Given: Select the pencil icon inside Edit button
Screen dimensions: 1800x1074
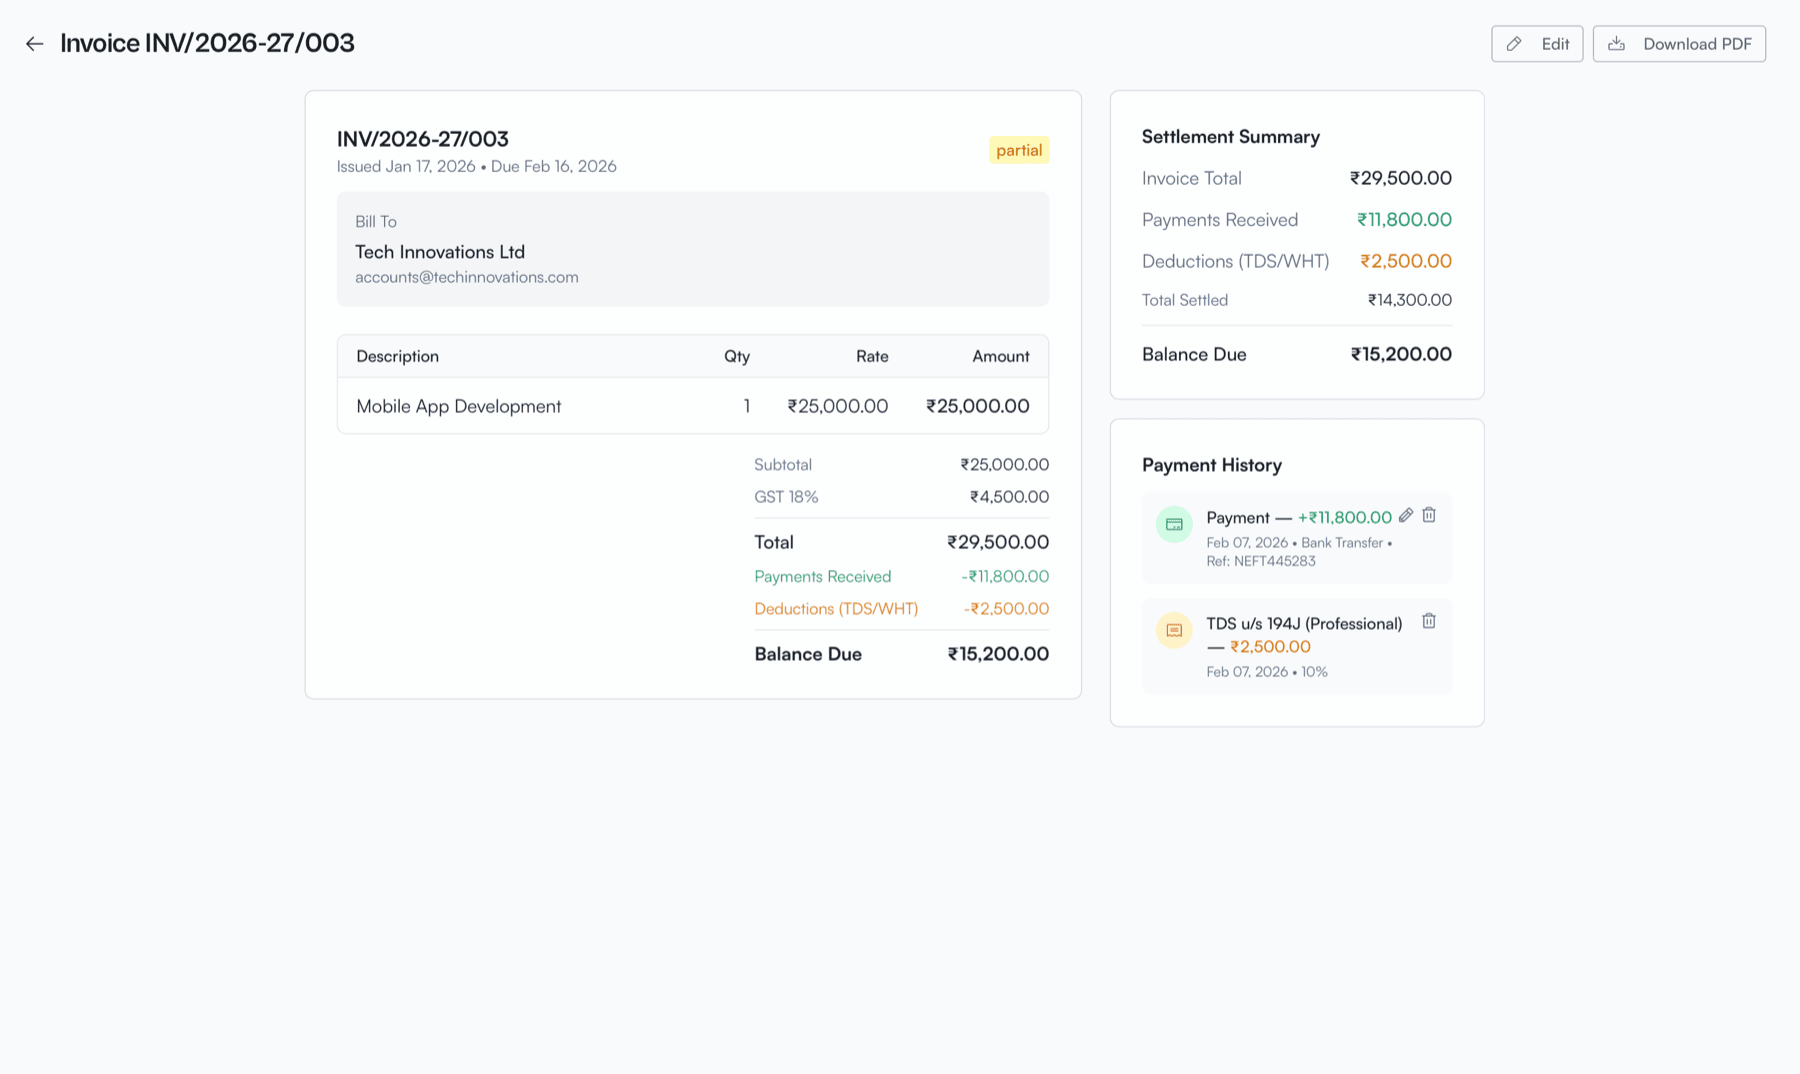Looking at the screenshot, I should click(1513, 43).
